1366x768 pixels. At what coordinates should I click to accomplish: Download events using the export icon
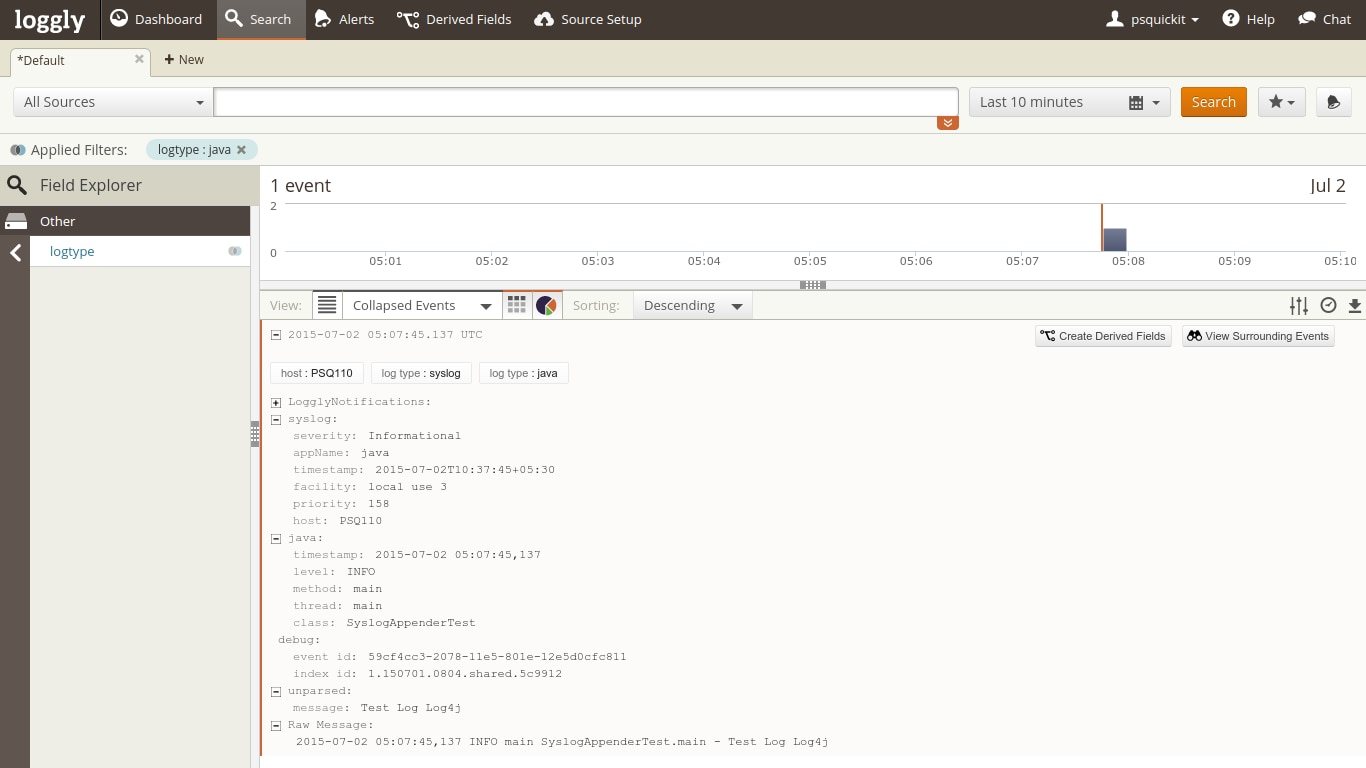(1354, 306)
